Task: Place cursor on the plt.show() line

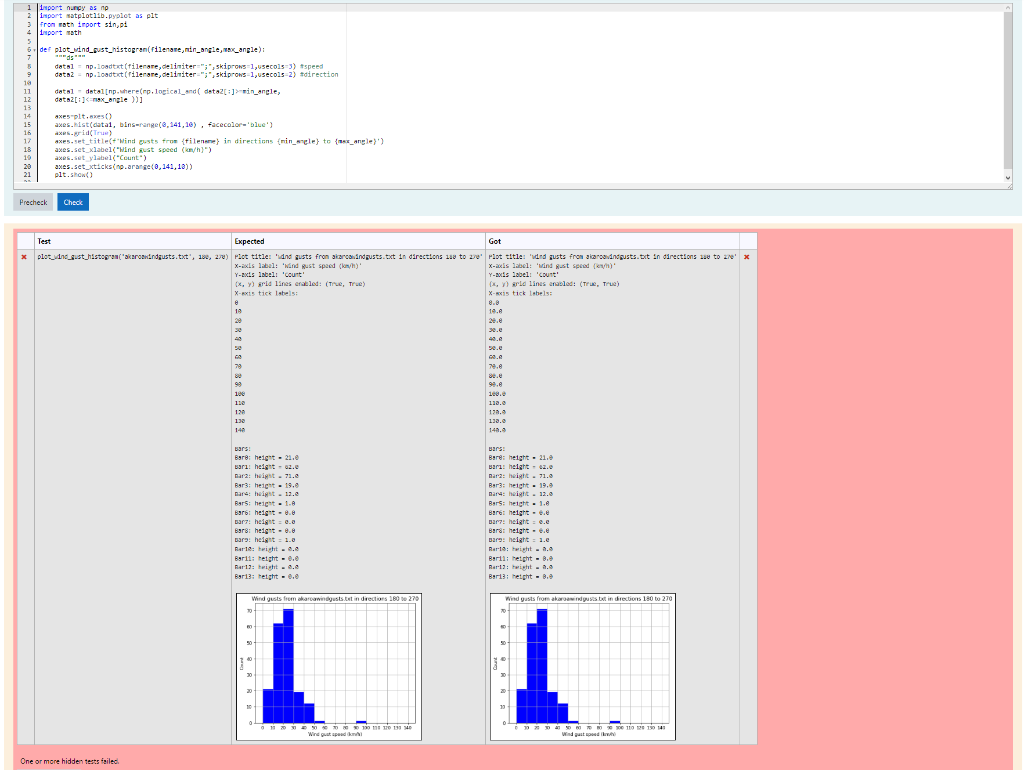Action: [72, 174]
